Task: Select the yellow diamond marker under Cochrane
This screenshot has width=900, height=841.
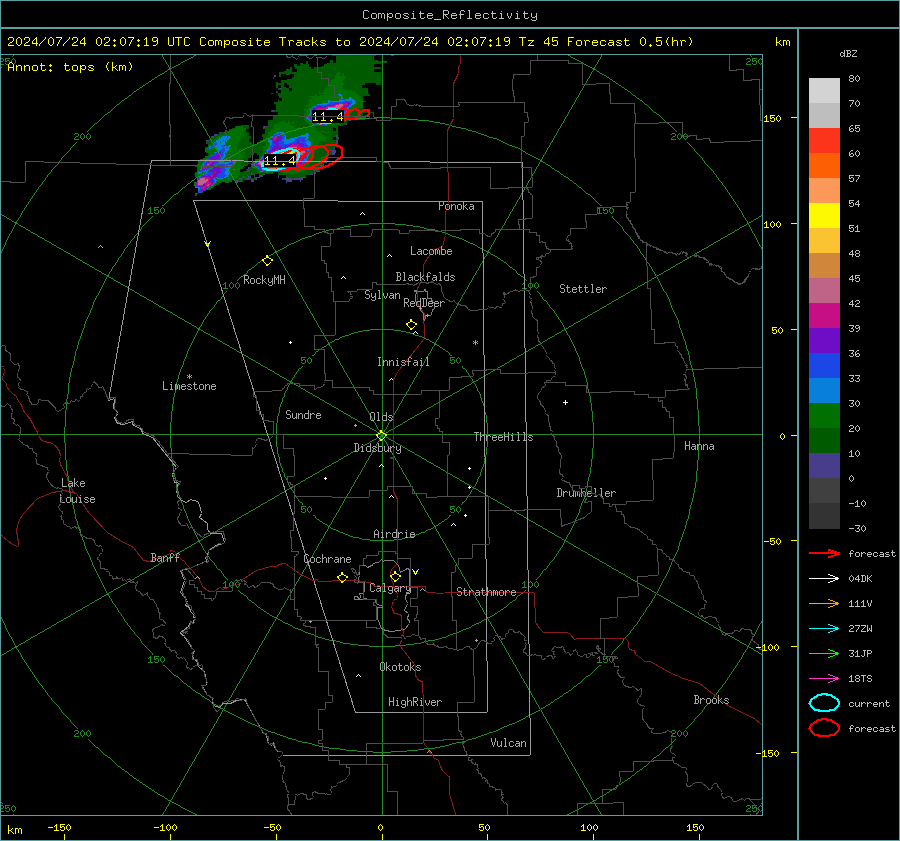Action: pyautogui.click(x=342, y=577)
